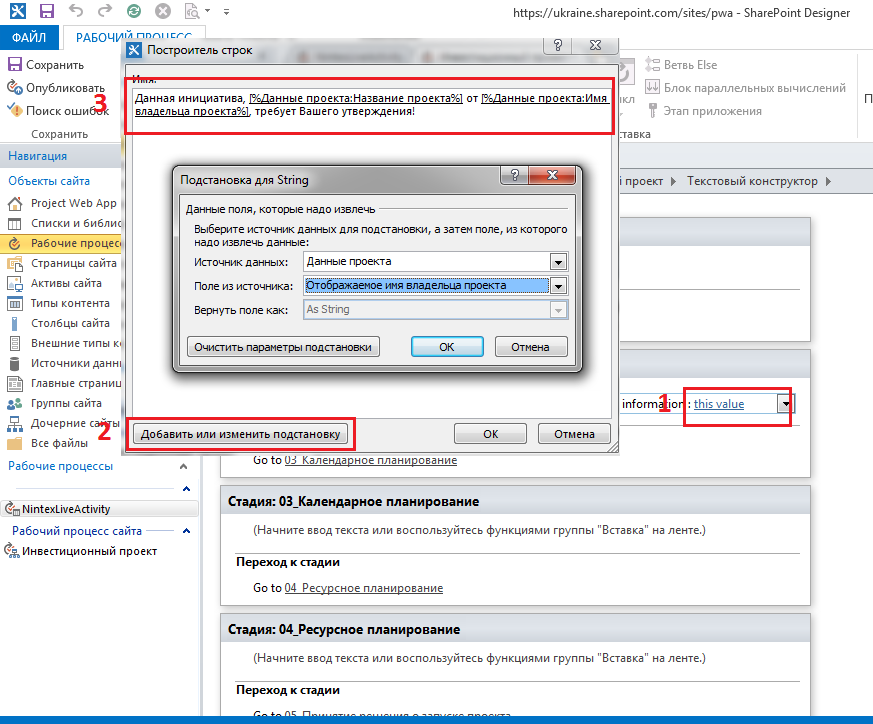Open the Поле из источника dropdown
The width and height of the screenshot is (873, 724).
558,286
